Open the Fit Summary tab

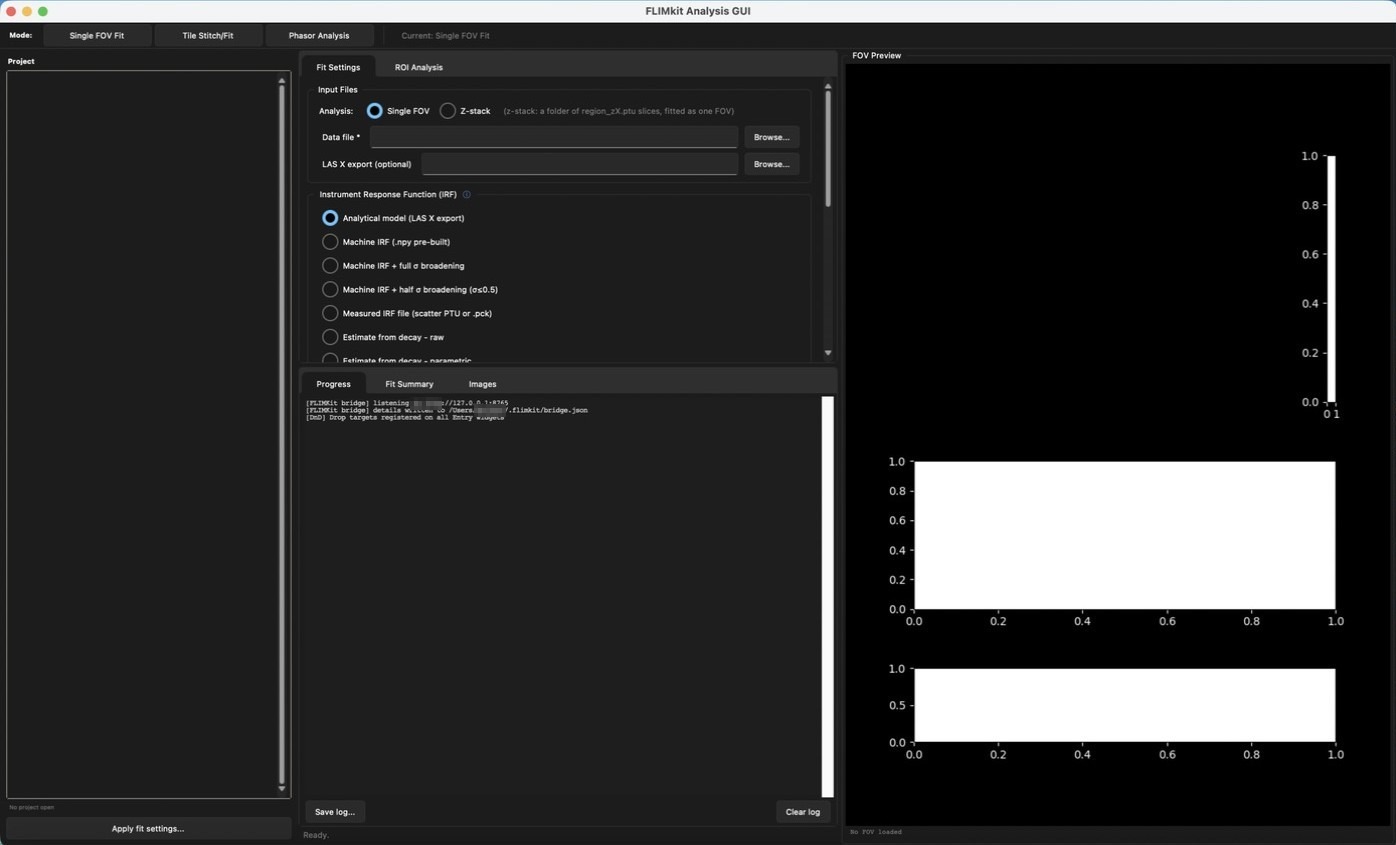(409, 384)
